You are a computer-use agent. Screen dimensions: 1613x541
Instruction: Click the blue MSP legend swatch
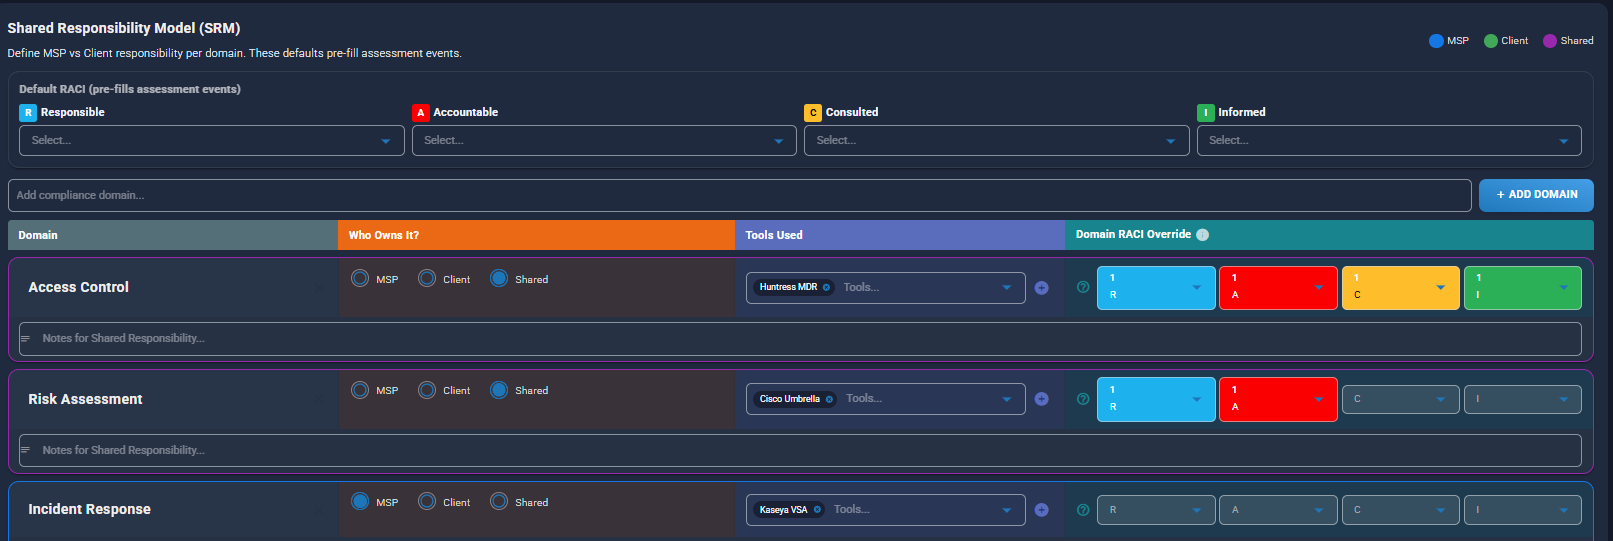pyautogui.click(x=1436, y=41)
